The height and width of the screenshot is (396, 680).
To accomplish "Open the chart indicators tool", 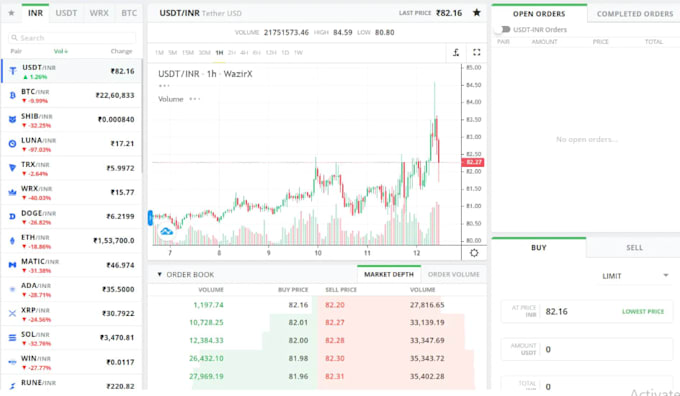I will 456,52.
